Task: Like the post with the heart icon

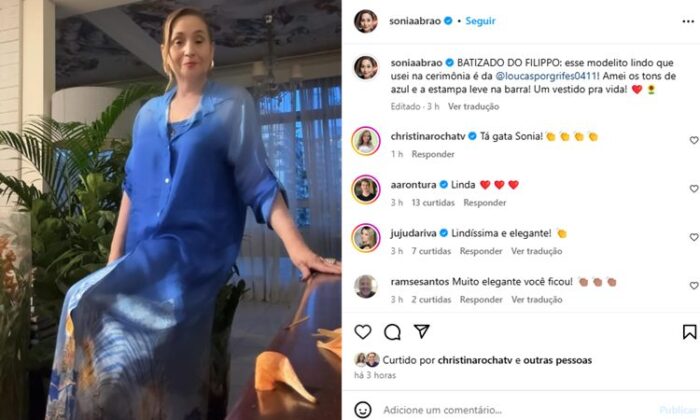Action: point(363,332)
